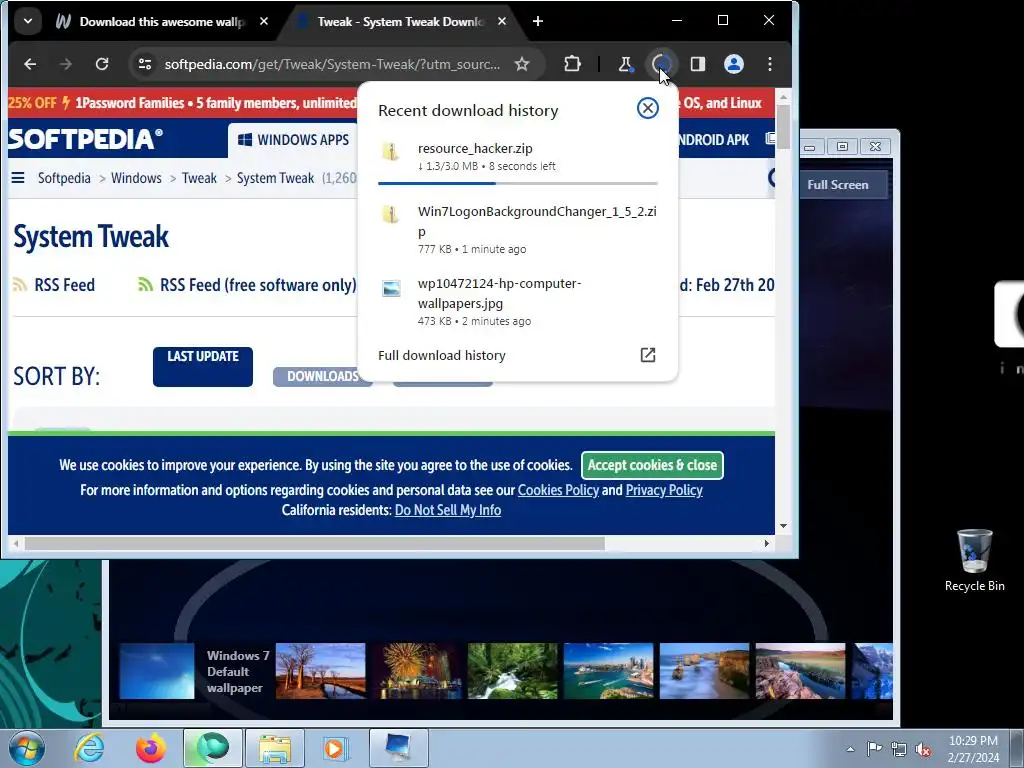Click the green RSS Feed free software icon
1024x768 pixels.
[145, 284]
